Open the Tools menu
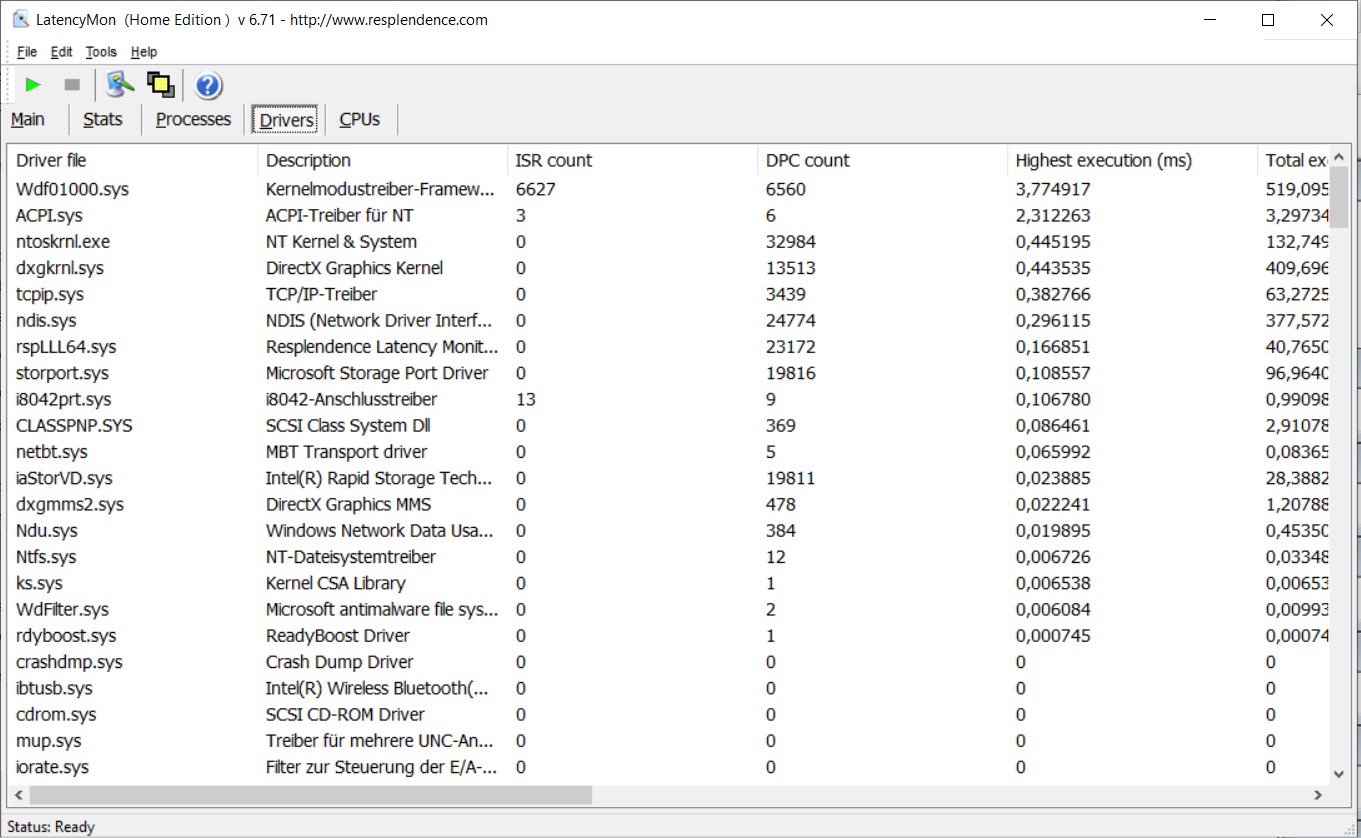 [101, 52]
